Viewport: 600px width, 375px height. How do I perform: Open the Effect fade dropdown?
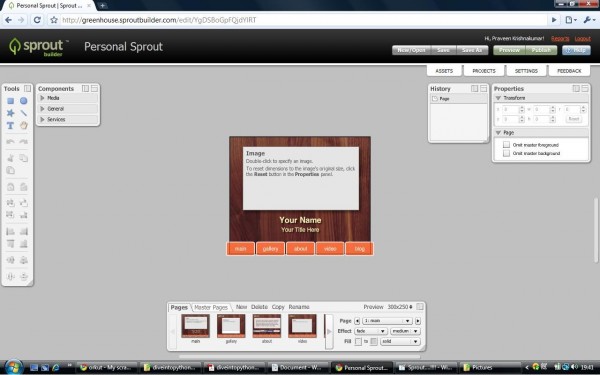click(x=371, y=331)
